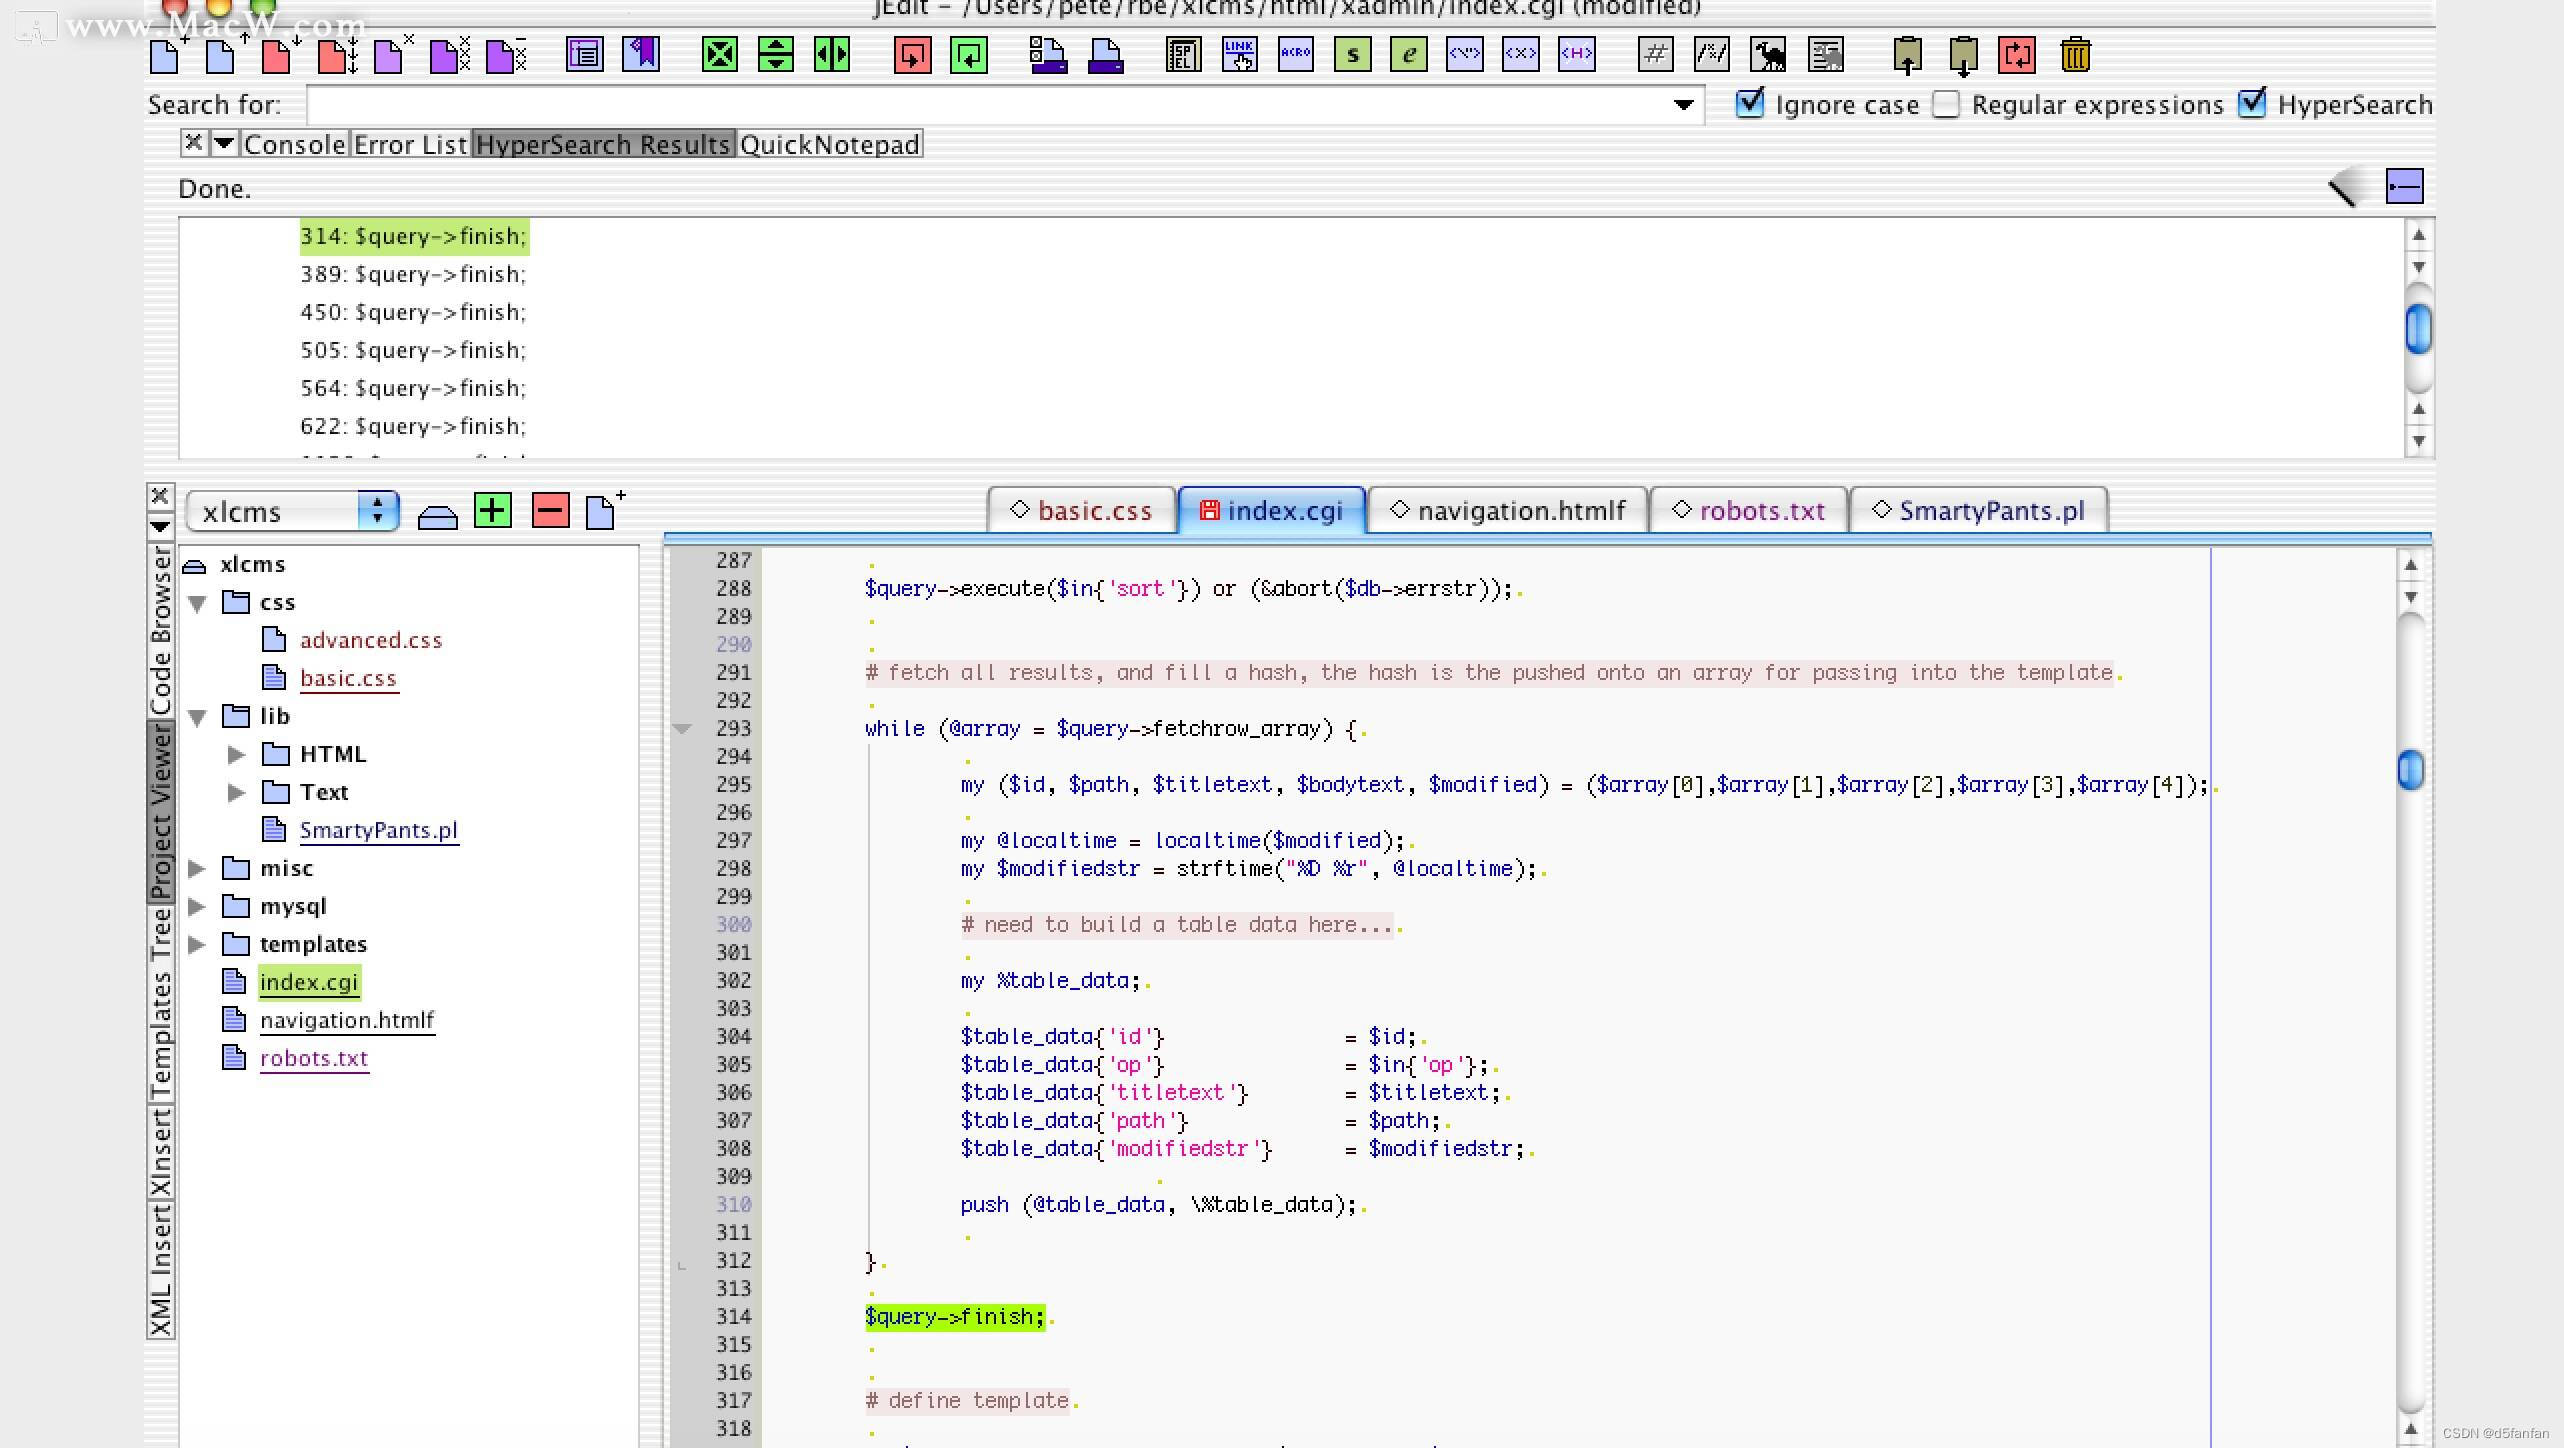The height and width of the screenshot is (1448, 2564).
Task: Enable the Regular expressions checkbox
Action: [1945, 104]
